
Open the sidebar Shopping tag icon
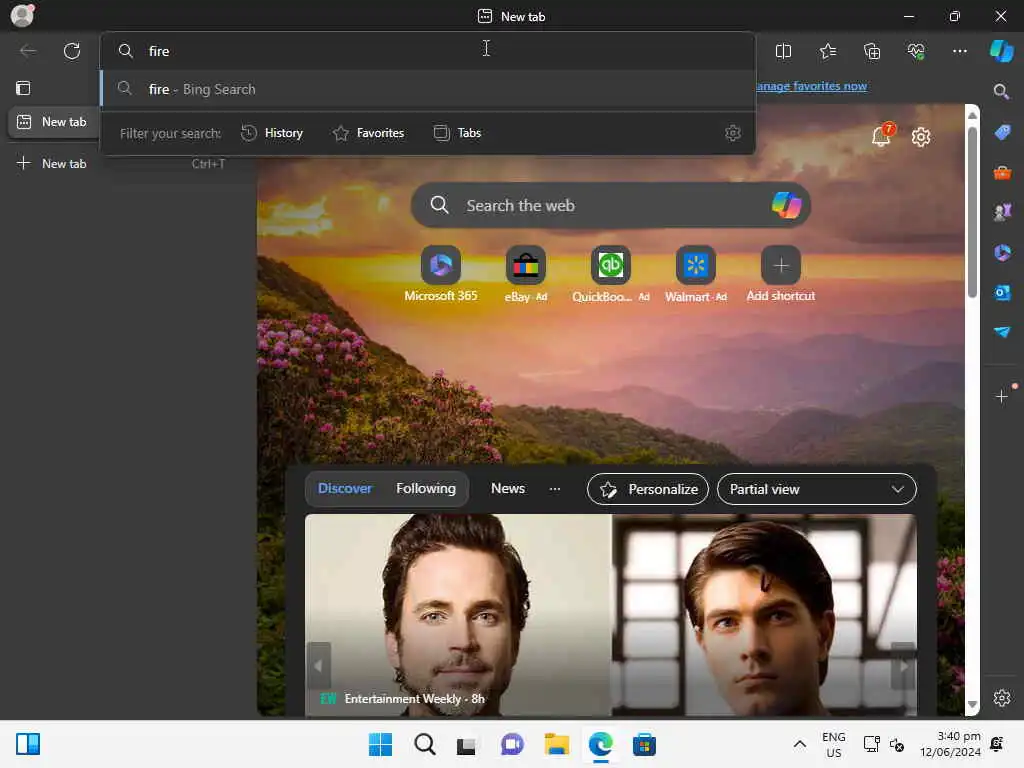point(1002,133)
